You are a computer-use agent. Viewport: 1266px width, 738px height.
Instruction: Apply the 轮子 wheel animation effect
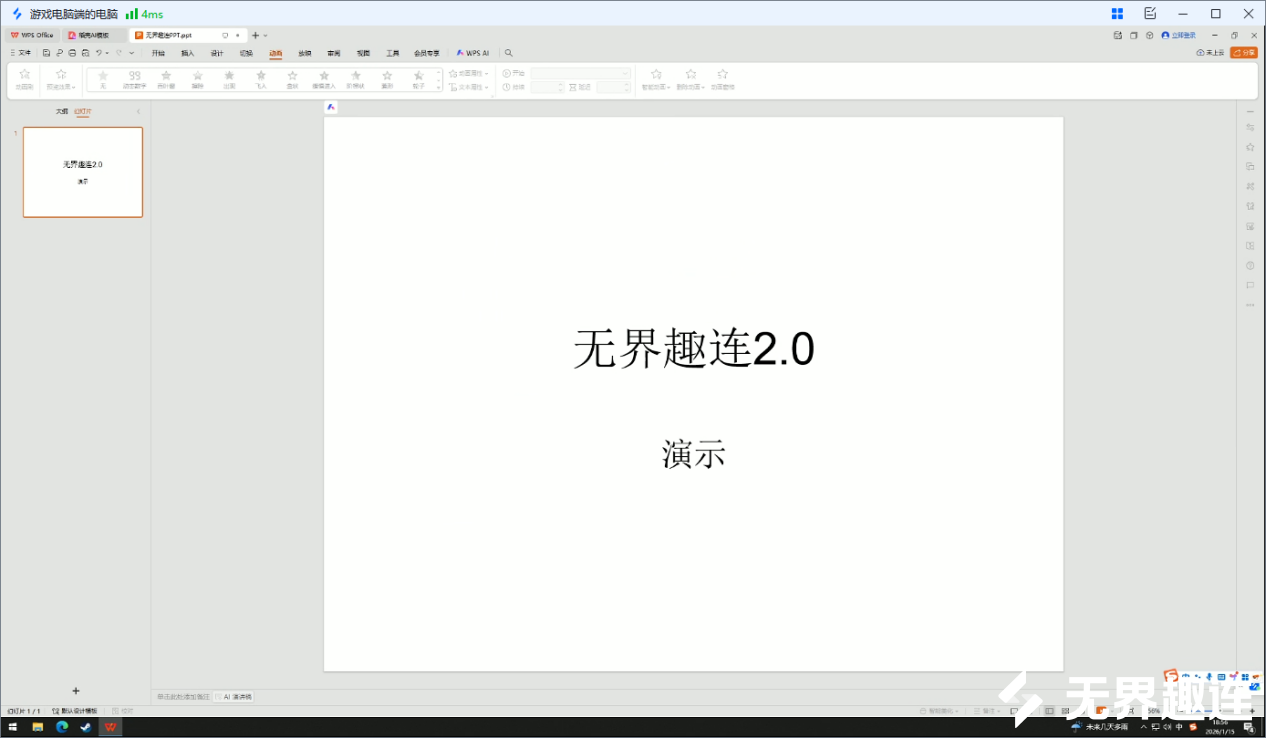click(420, 80)
